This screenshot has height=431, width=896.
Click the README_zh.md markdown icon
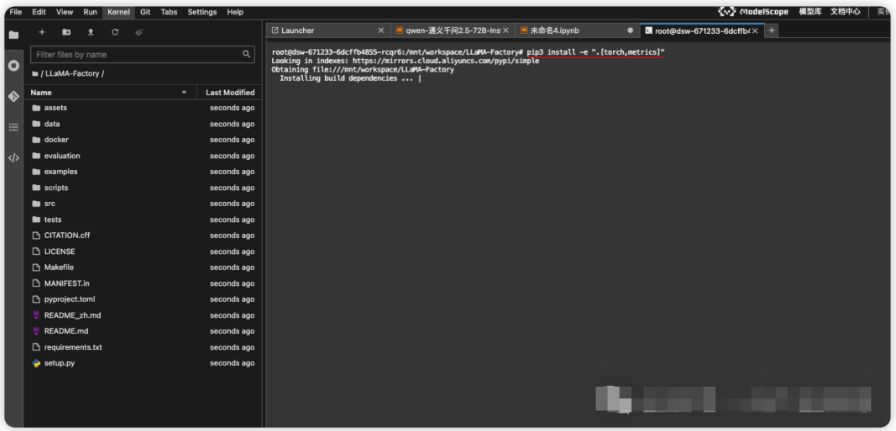pyautogui.click(x=37, y=315)
